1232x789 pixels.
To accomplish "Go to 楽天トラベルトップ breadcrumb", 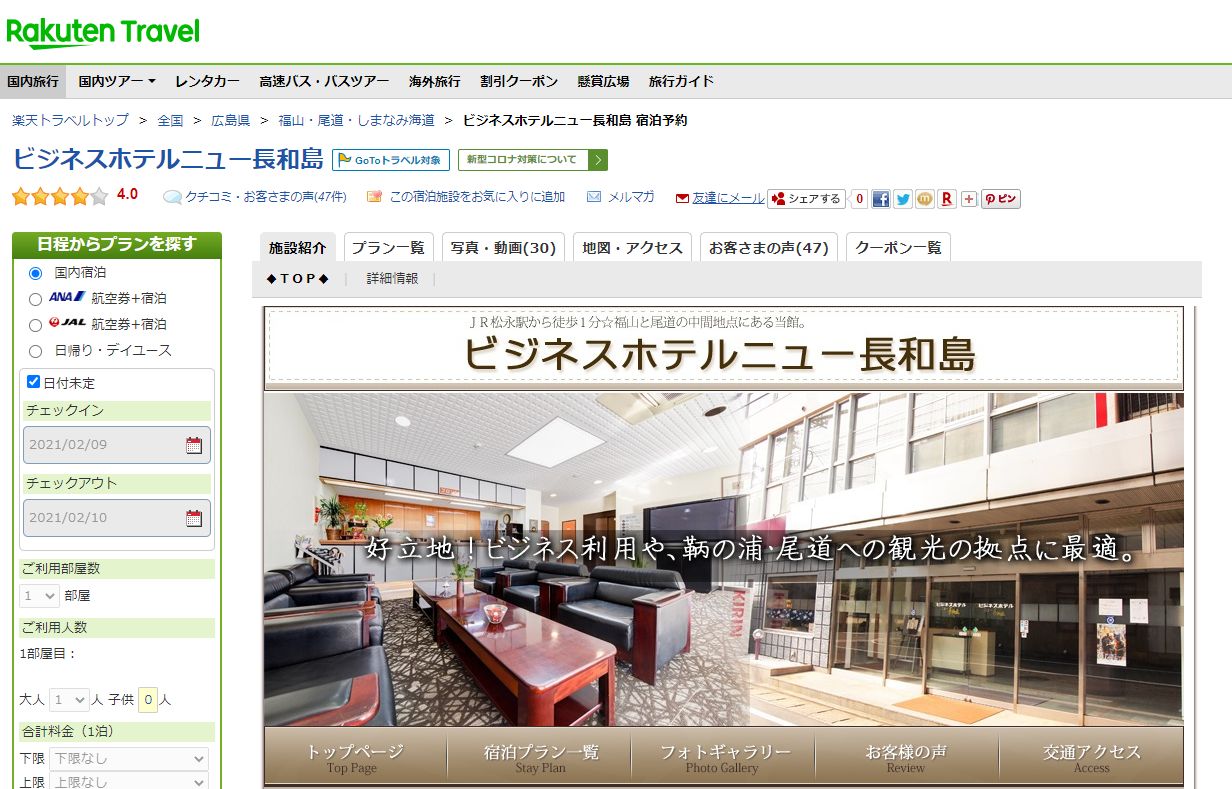I will [x=70, y=120].
